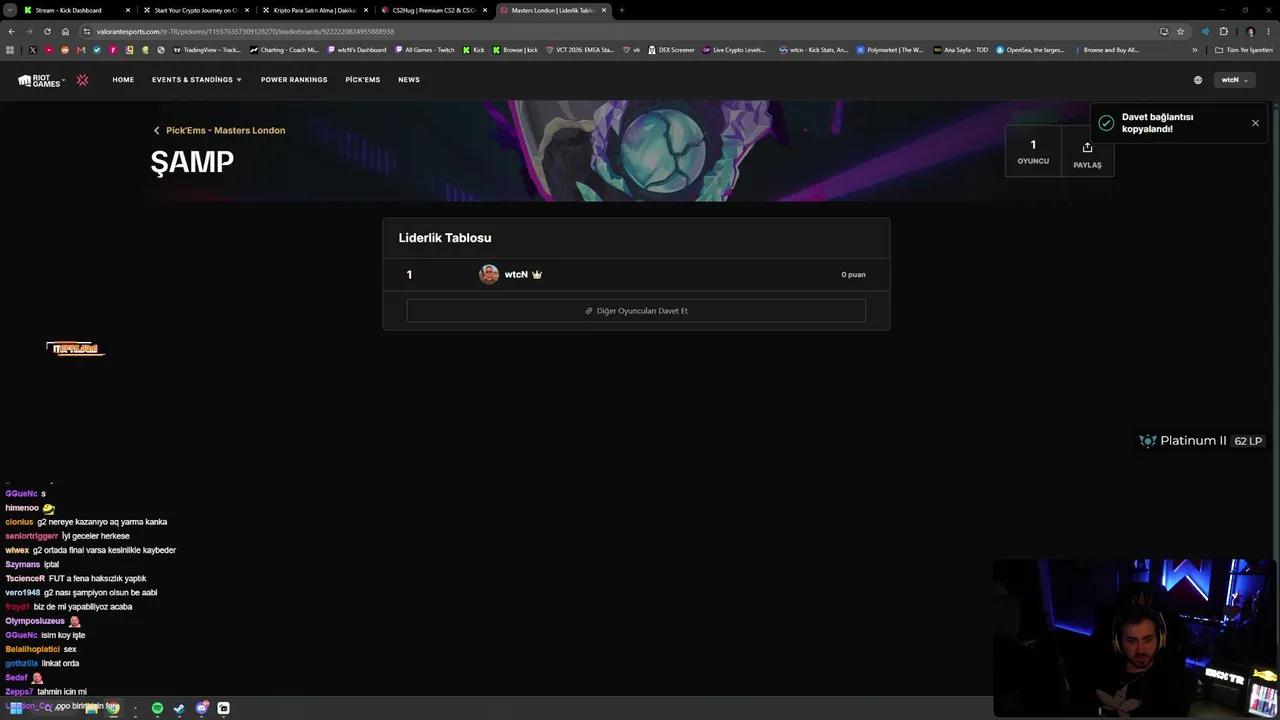Click the wtcN player name row
This screenshot has width=1280, height=720.
[x=636, y=274]
